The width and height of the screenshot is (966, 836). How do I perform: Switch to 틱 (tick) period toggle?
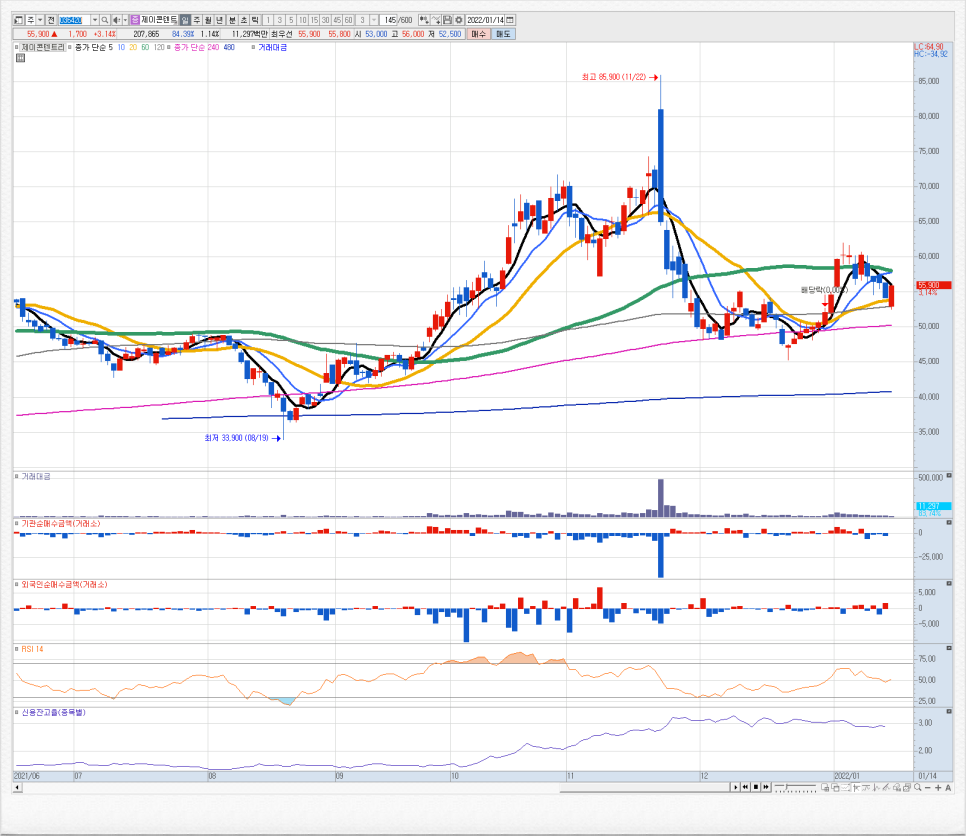[254, 20]
